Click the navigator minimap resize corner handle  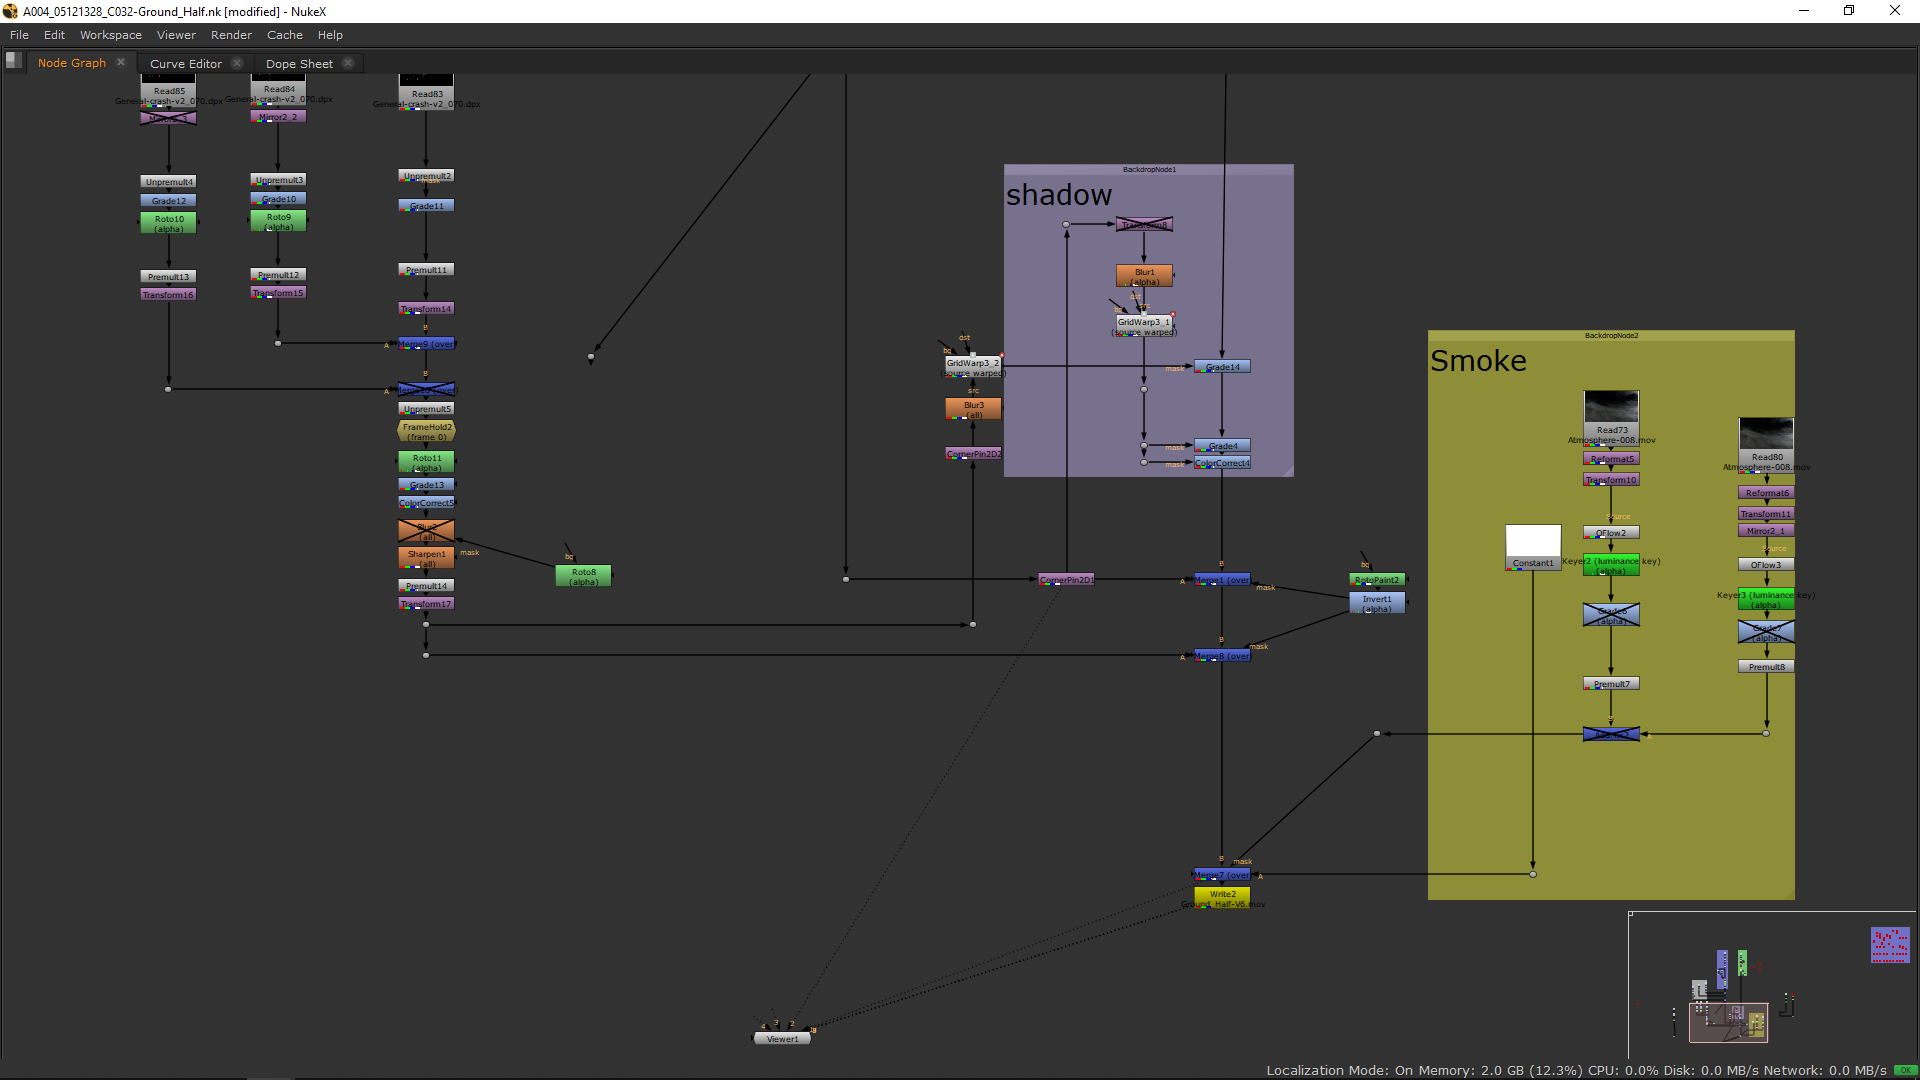(1631, 914)
